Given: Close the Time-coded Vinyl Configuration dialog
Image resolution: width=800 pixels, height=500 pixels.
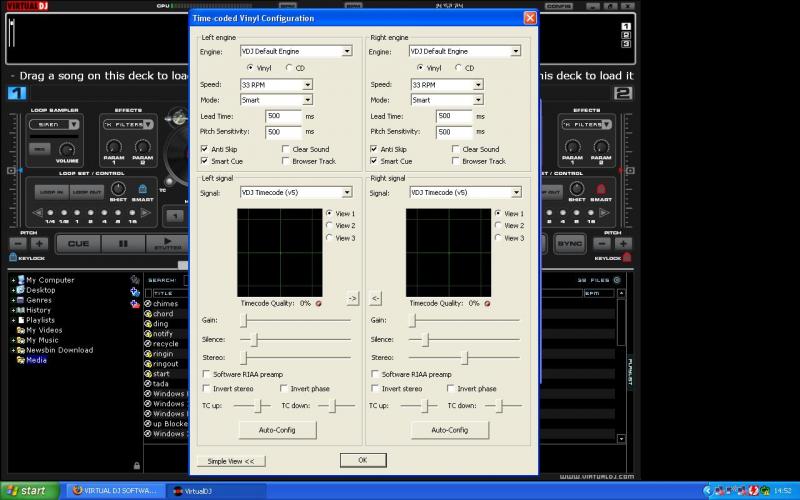Looking at the screenshot, I should pos(530,18).
